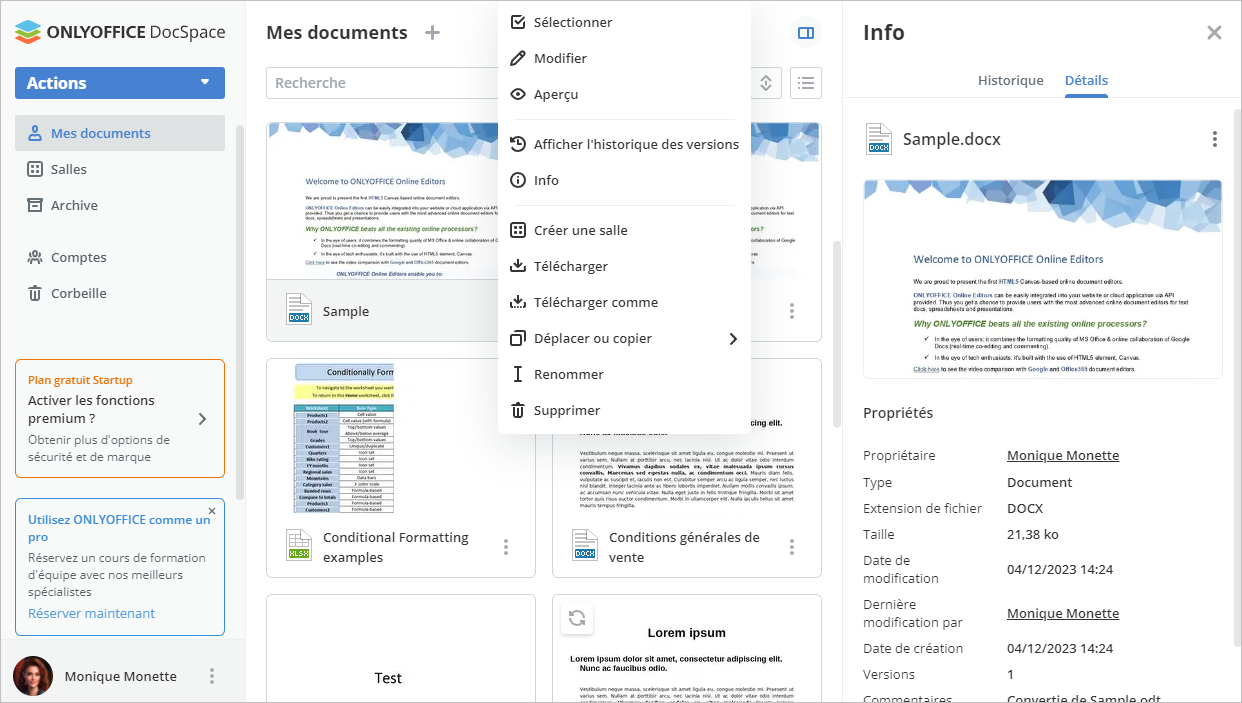Click the Archive box icon
The height and width of the screenshot is (703, 1242).
(35, 205)
